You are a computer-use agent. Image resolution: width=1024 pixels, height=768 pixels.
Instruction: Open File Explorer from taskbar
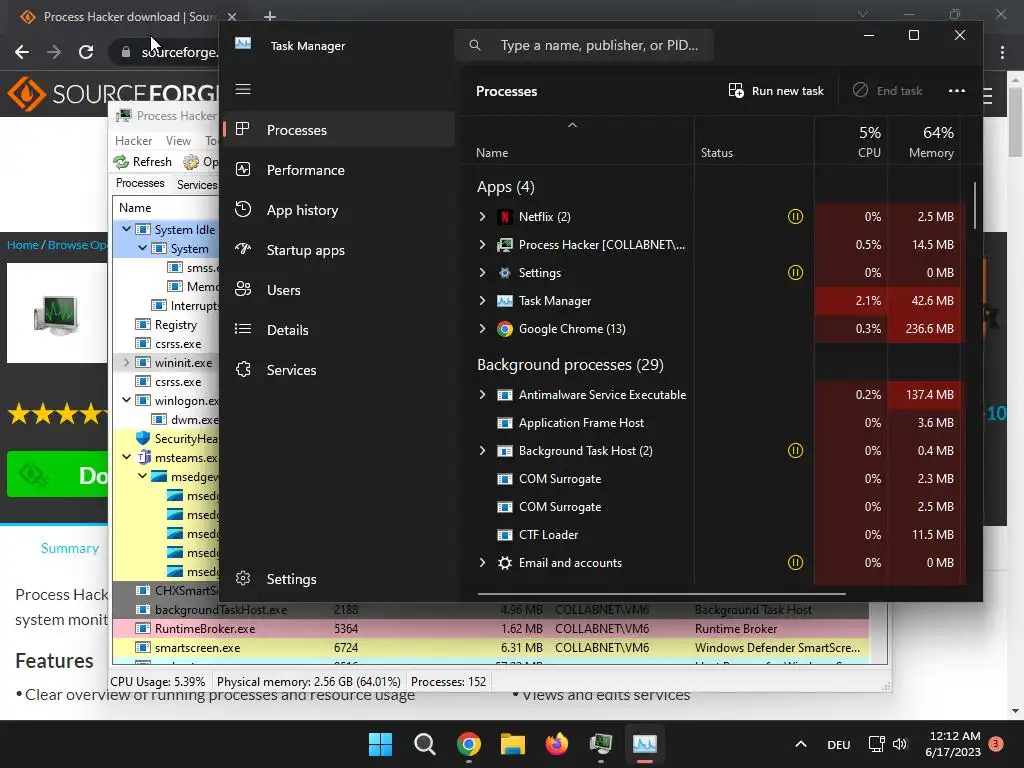[513, 744]
